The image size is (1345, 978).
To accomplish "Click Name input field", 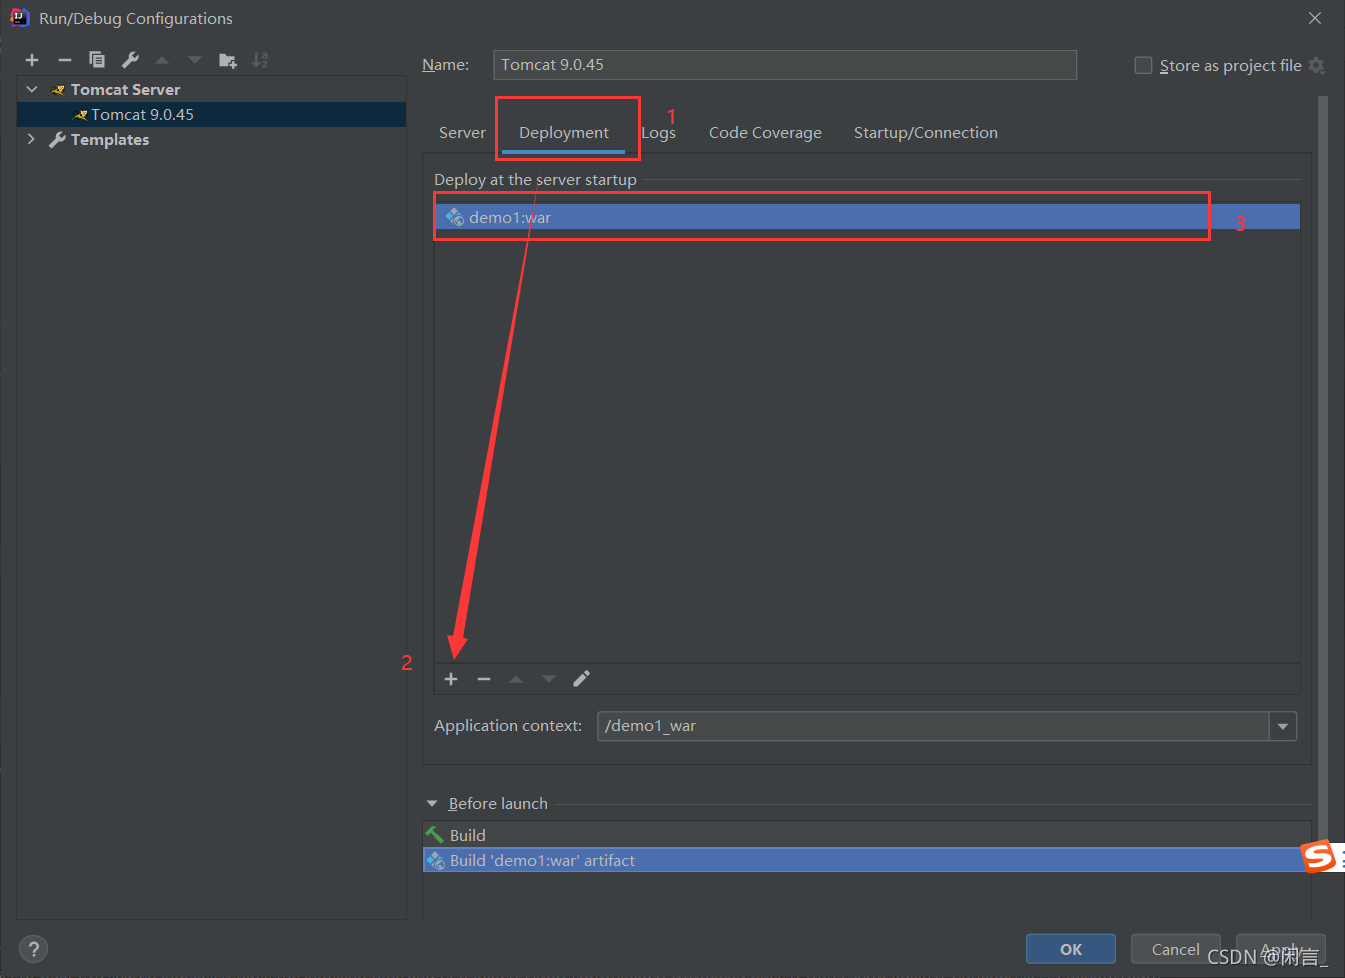I will point(785,65).
